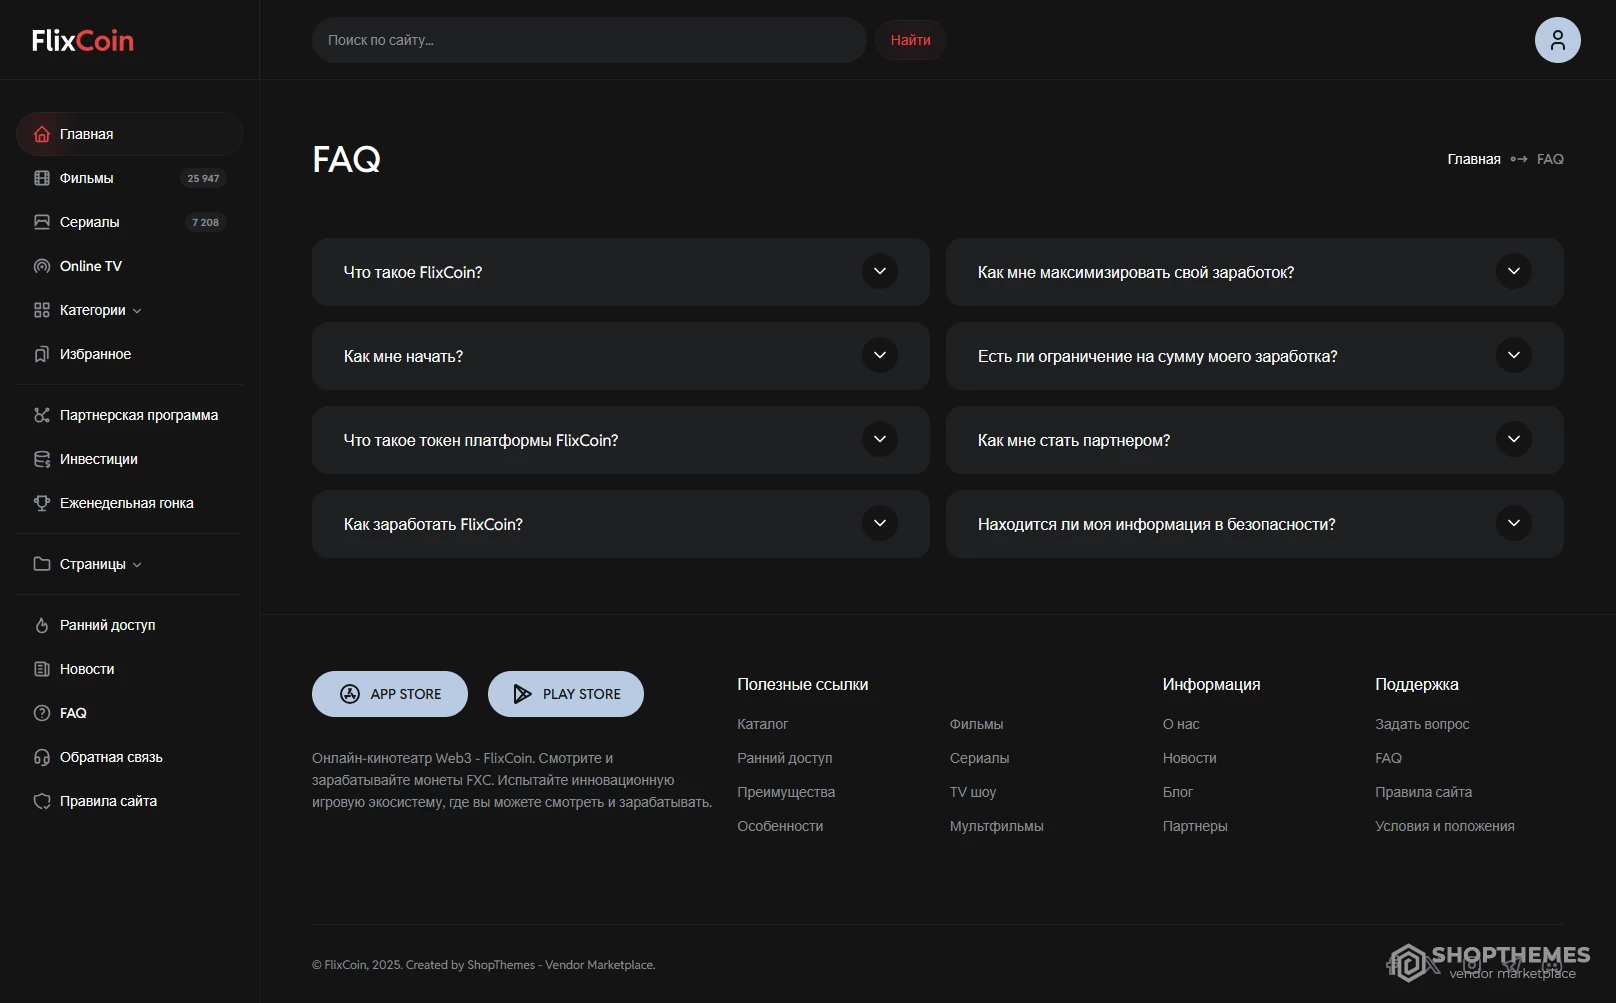Expand the "Что такое FlixCoin?" question

620,272
